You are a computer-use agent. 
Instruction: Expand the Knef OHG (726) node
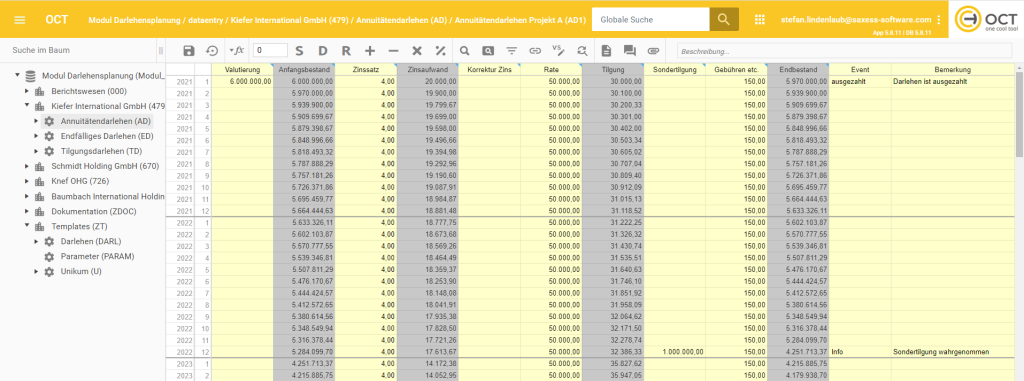pyautogui.click(x=27, y=181)
